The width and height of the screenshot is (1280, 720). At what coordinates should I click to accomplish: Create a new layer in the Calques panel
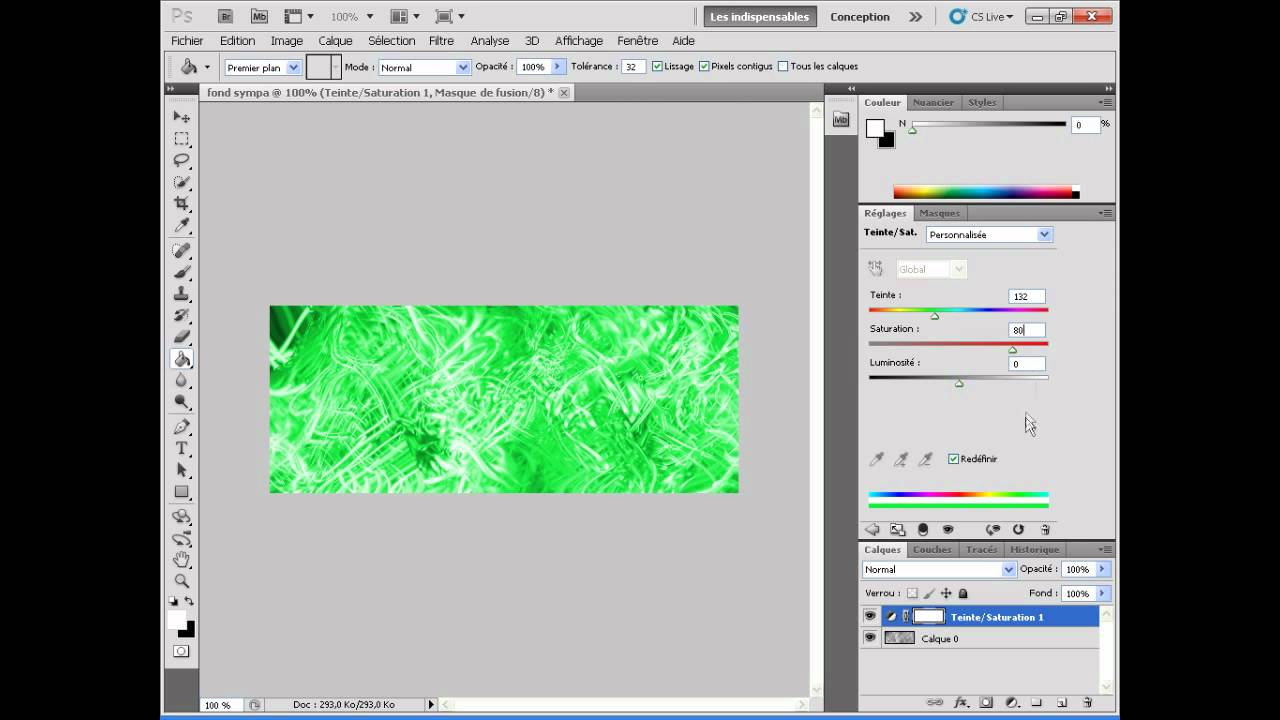(x=1062, y=703)
